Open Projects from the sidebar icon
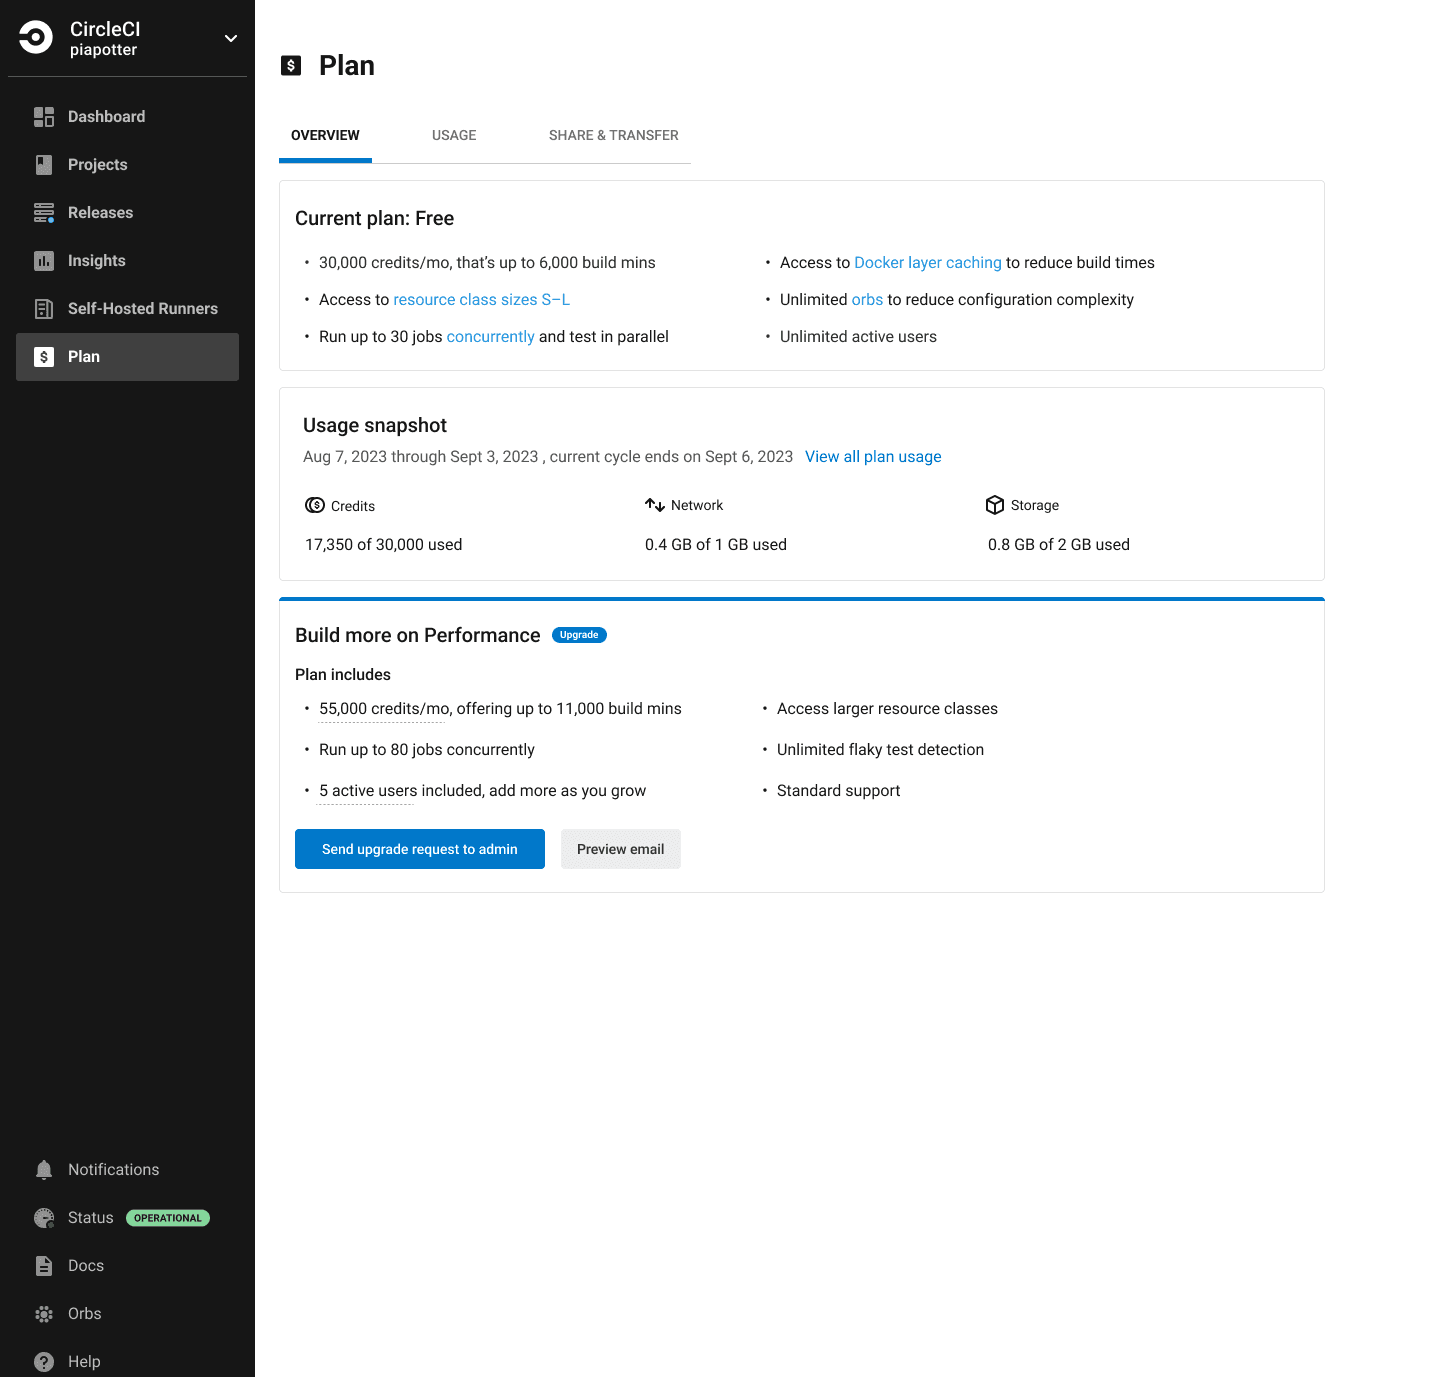The image size is (1440, 1377). [44, 165]
